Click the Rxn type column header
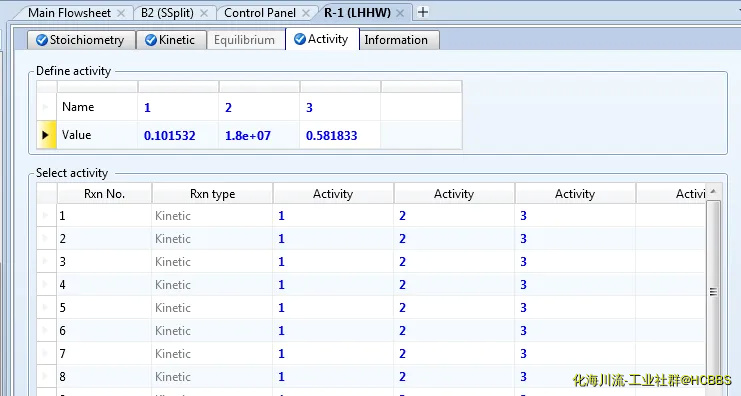This screenshot has height=396, width=741. click(212, 194)
